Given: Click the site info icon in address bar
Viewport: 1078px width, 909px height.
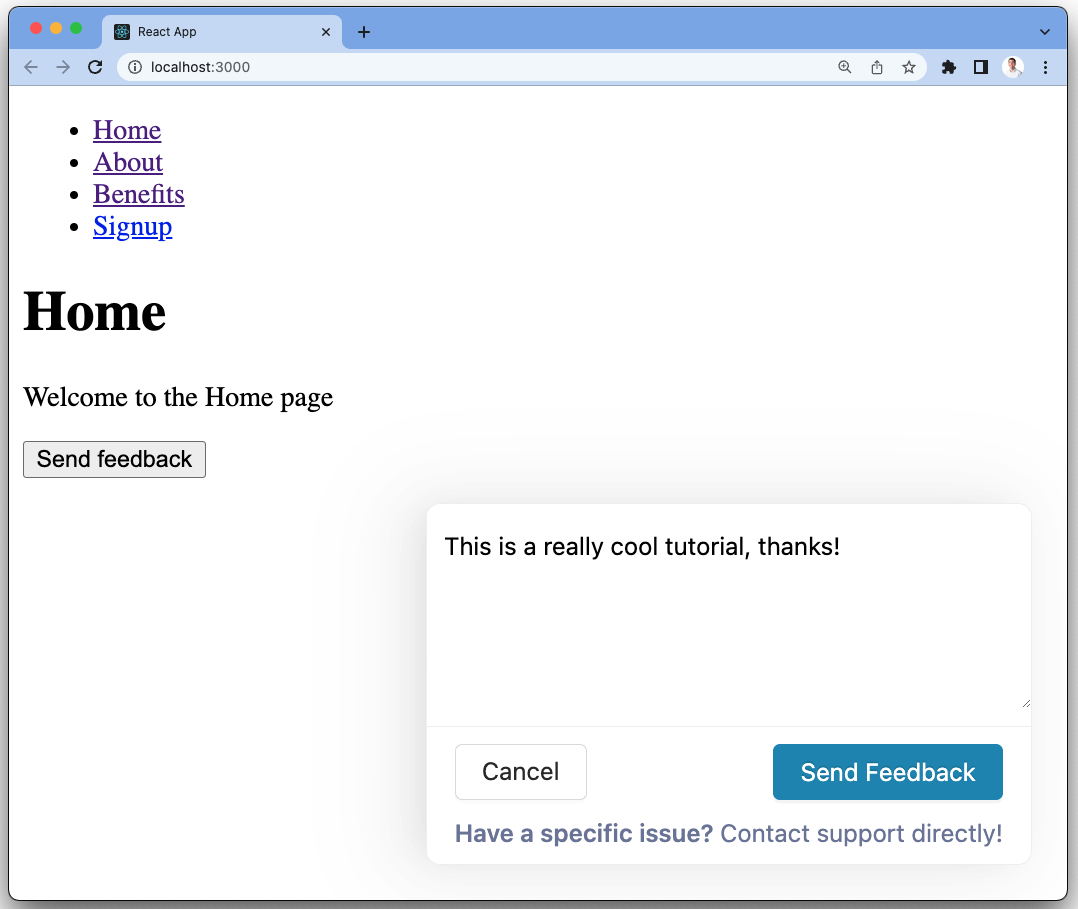Looking at the screenshot, I should [136, 67].
